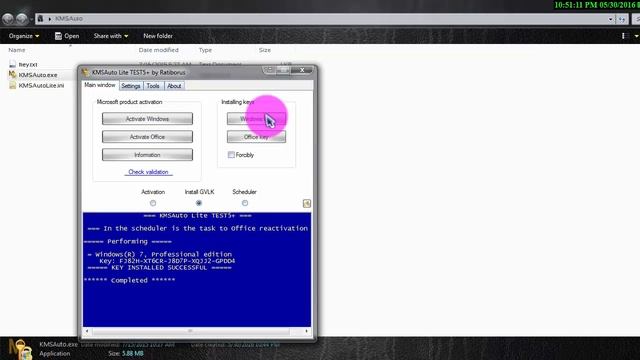Screen dimensions: 640x360
Task: Select KMSAutoLite.ini in the file list
Action: point(41,86)
